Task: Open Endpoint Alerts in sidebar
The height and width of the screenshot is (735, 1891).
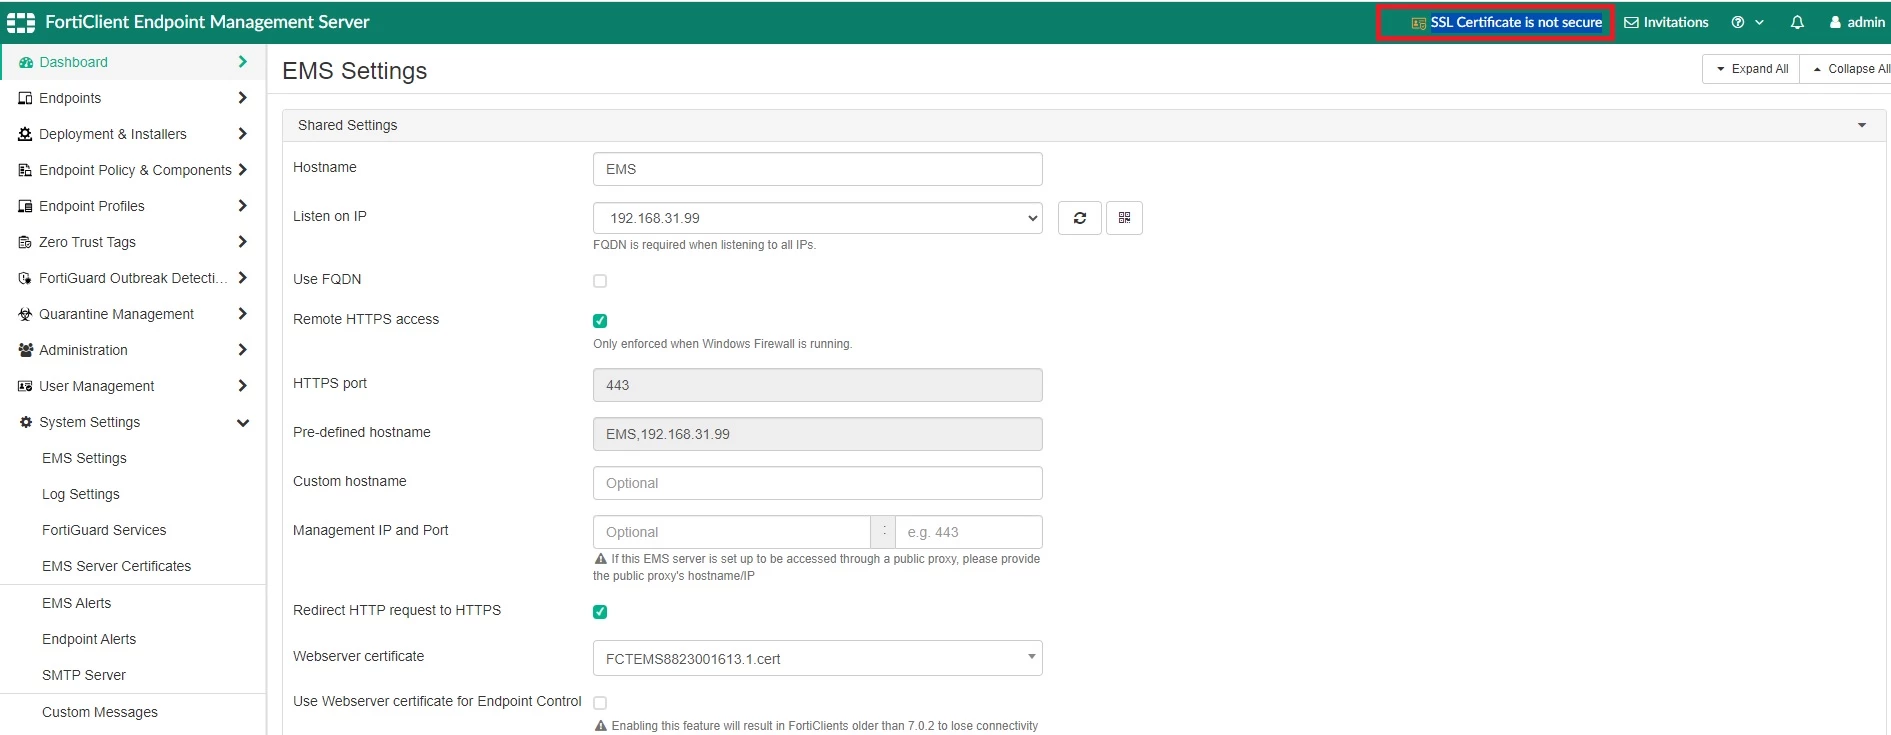Action: (x=89, y=639)
